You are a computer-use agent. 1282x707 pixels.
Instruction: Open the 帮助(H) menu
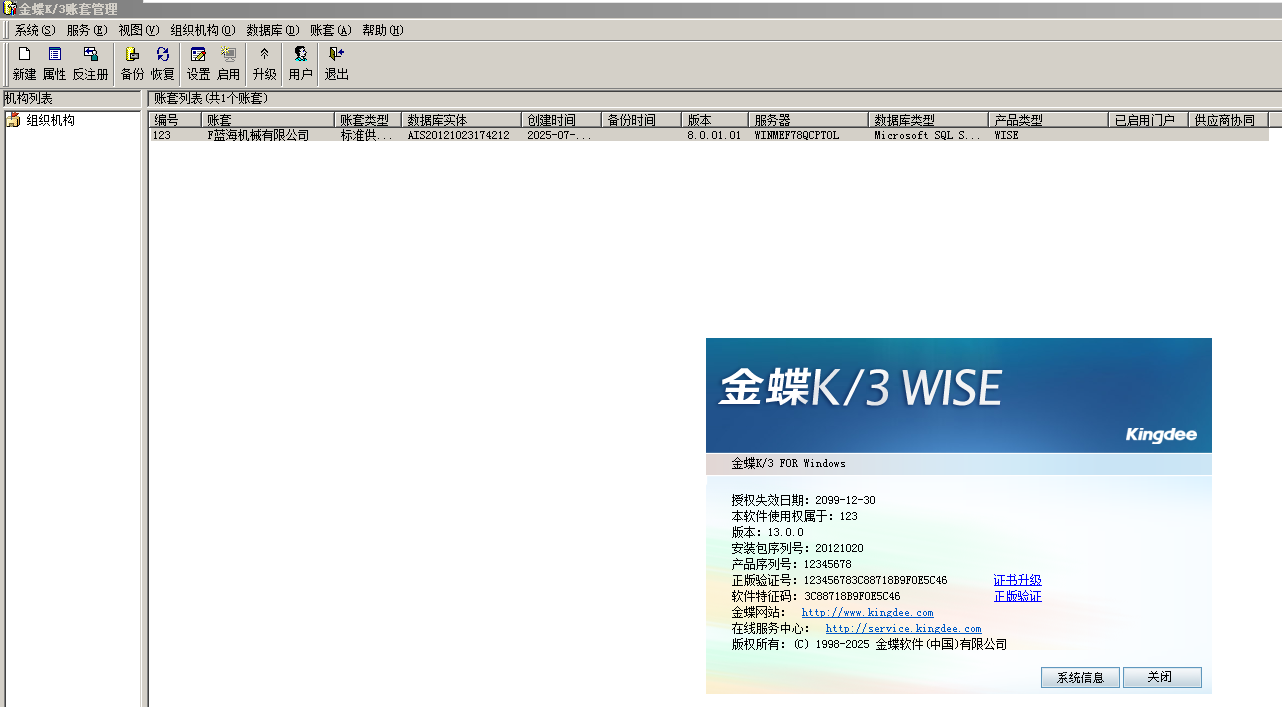tap(382, 30)
